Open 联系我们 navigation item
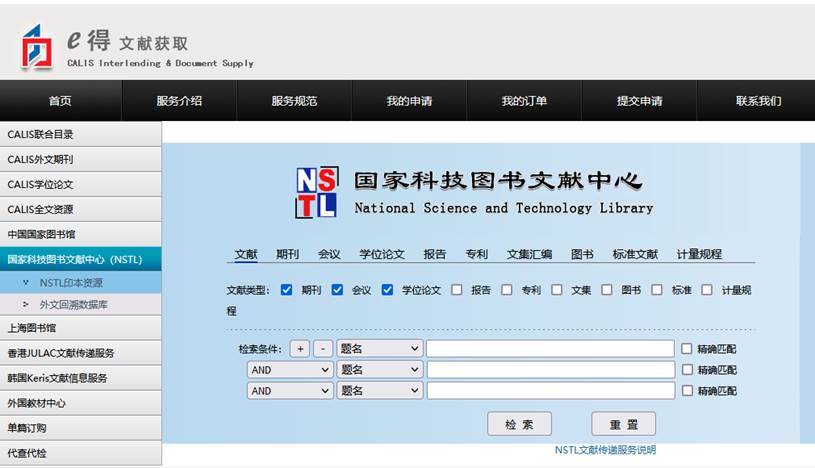815x468 pixels. click(758, 100)
